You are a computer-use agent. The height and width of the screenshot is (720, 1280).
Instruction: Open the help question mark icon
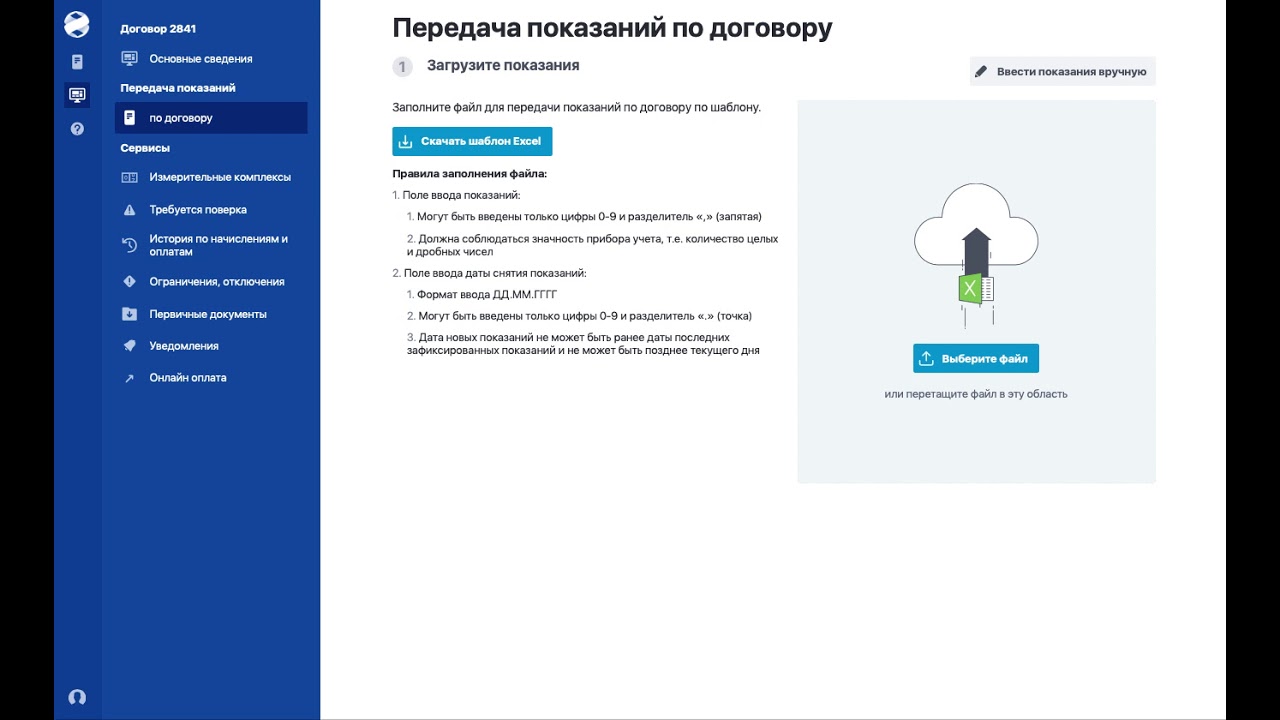(x=77, y=129)
